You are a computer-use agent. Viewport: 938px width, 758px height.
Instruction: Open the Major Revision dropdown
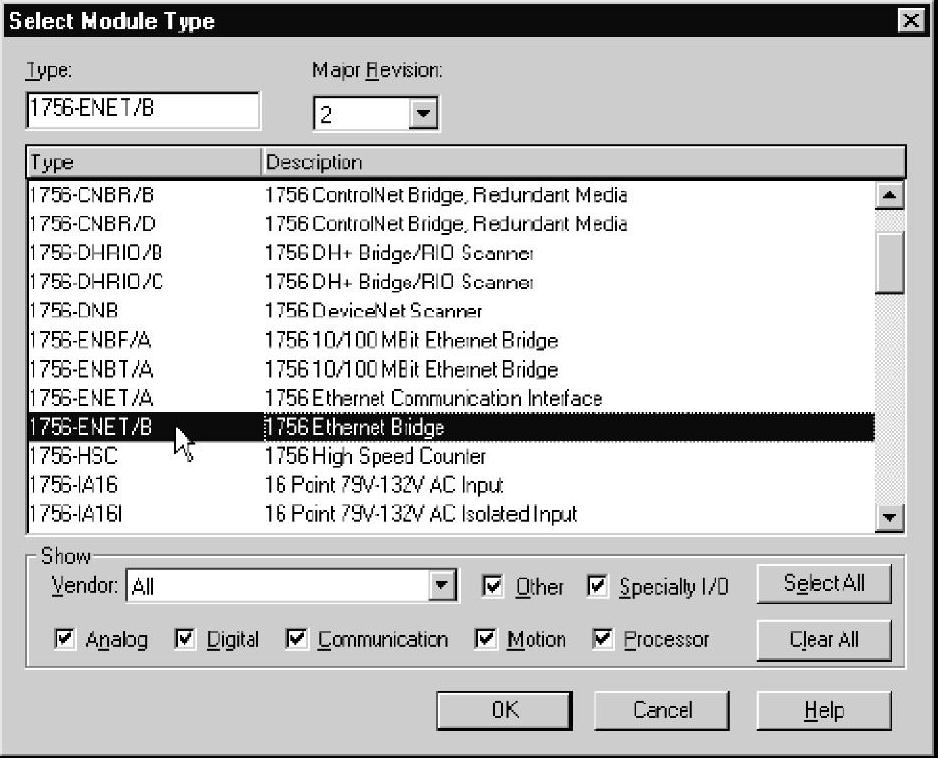423,113
